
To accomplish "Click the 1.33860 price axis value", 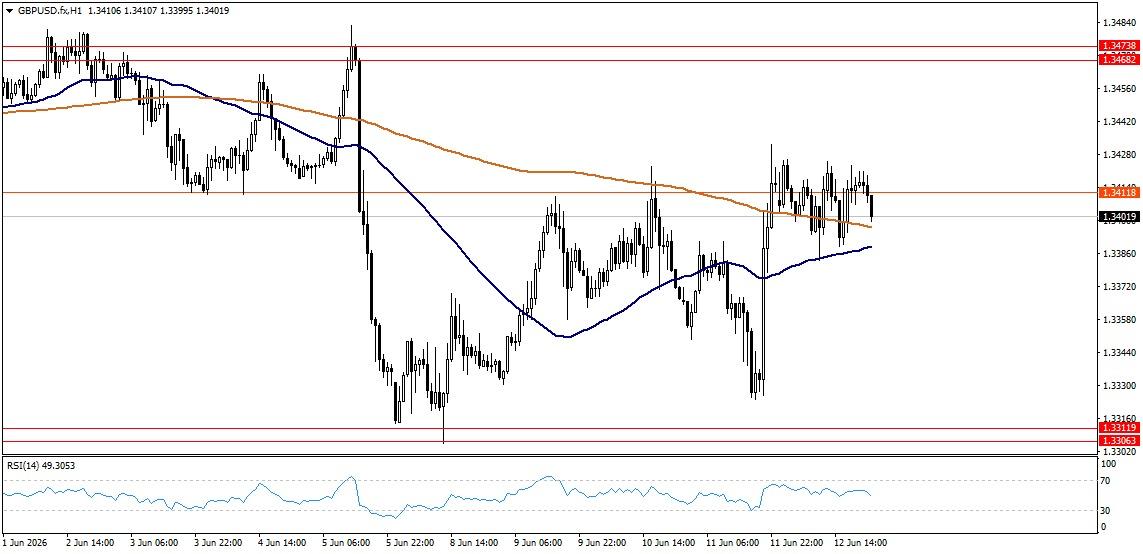I will (x=1120, y=254).
